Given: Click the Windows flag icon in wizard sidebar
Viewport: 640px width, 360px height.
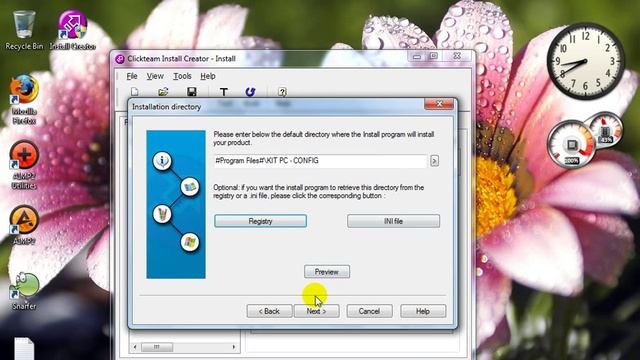Looking at the screenshot, I should click(190, 242).
